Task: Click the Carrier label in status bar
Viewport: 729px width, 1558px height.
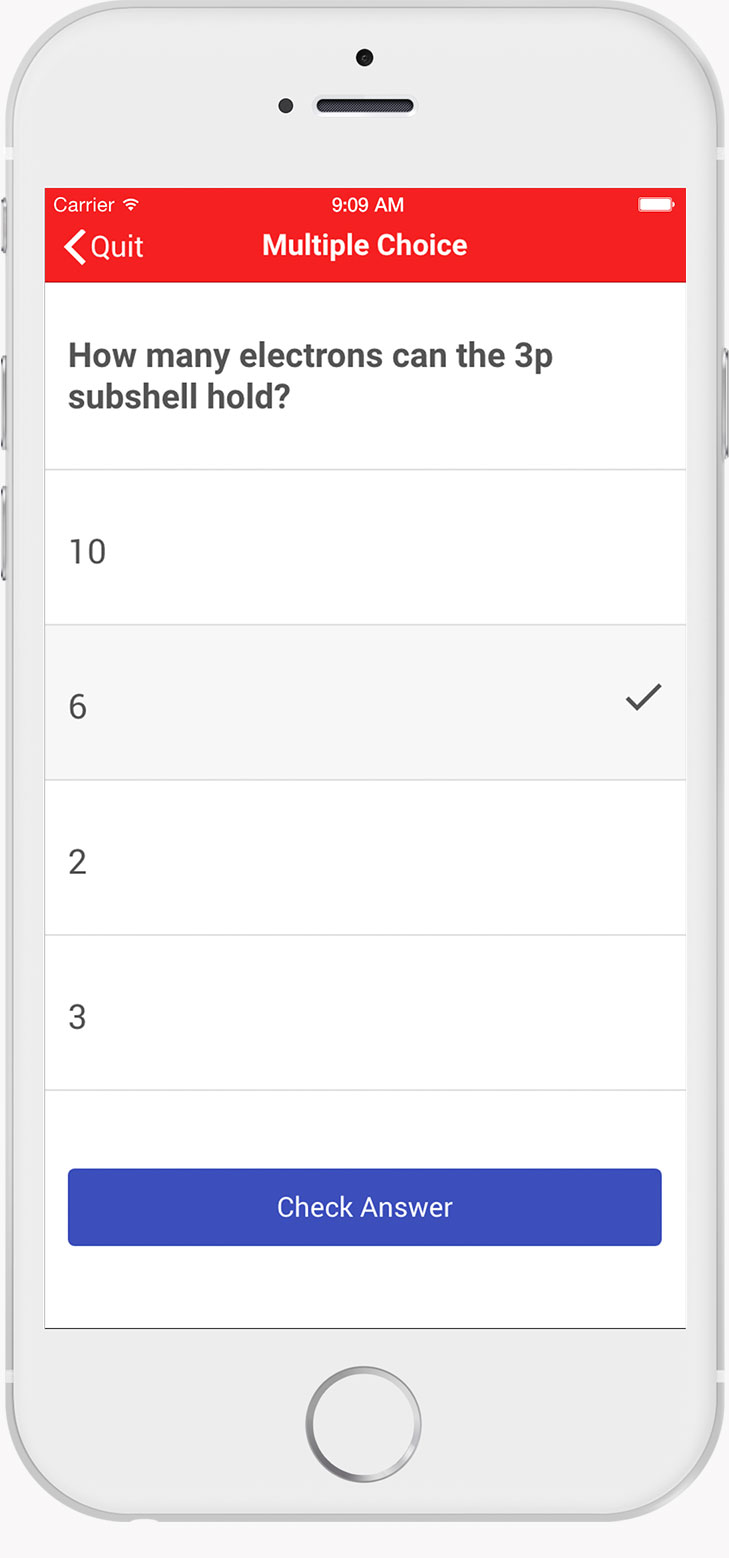Action: coord(84,205)
